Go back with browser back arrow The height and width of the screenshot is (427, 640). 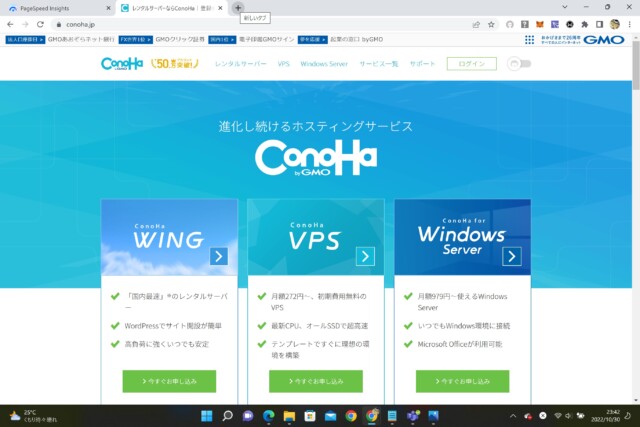10,24
